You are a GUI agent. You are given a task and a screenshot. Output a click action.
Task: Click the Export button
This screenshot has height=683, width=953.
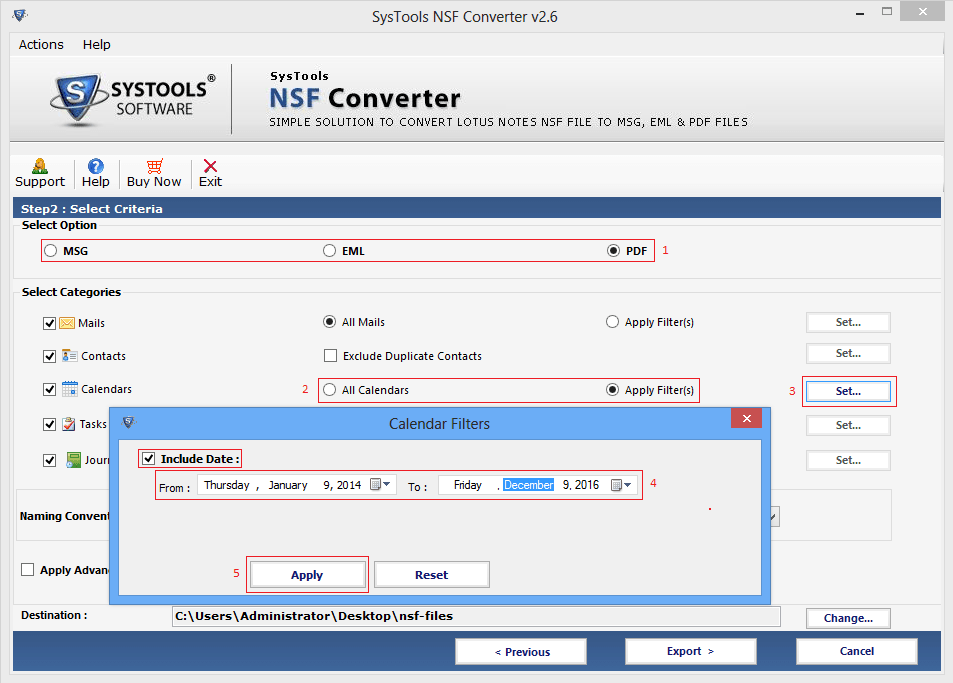pyautogui.click(x=690, y=651)
